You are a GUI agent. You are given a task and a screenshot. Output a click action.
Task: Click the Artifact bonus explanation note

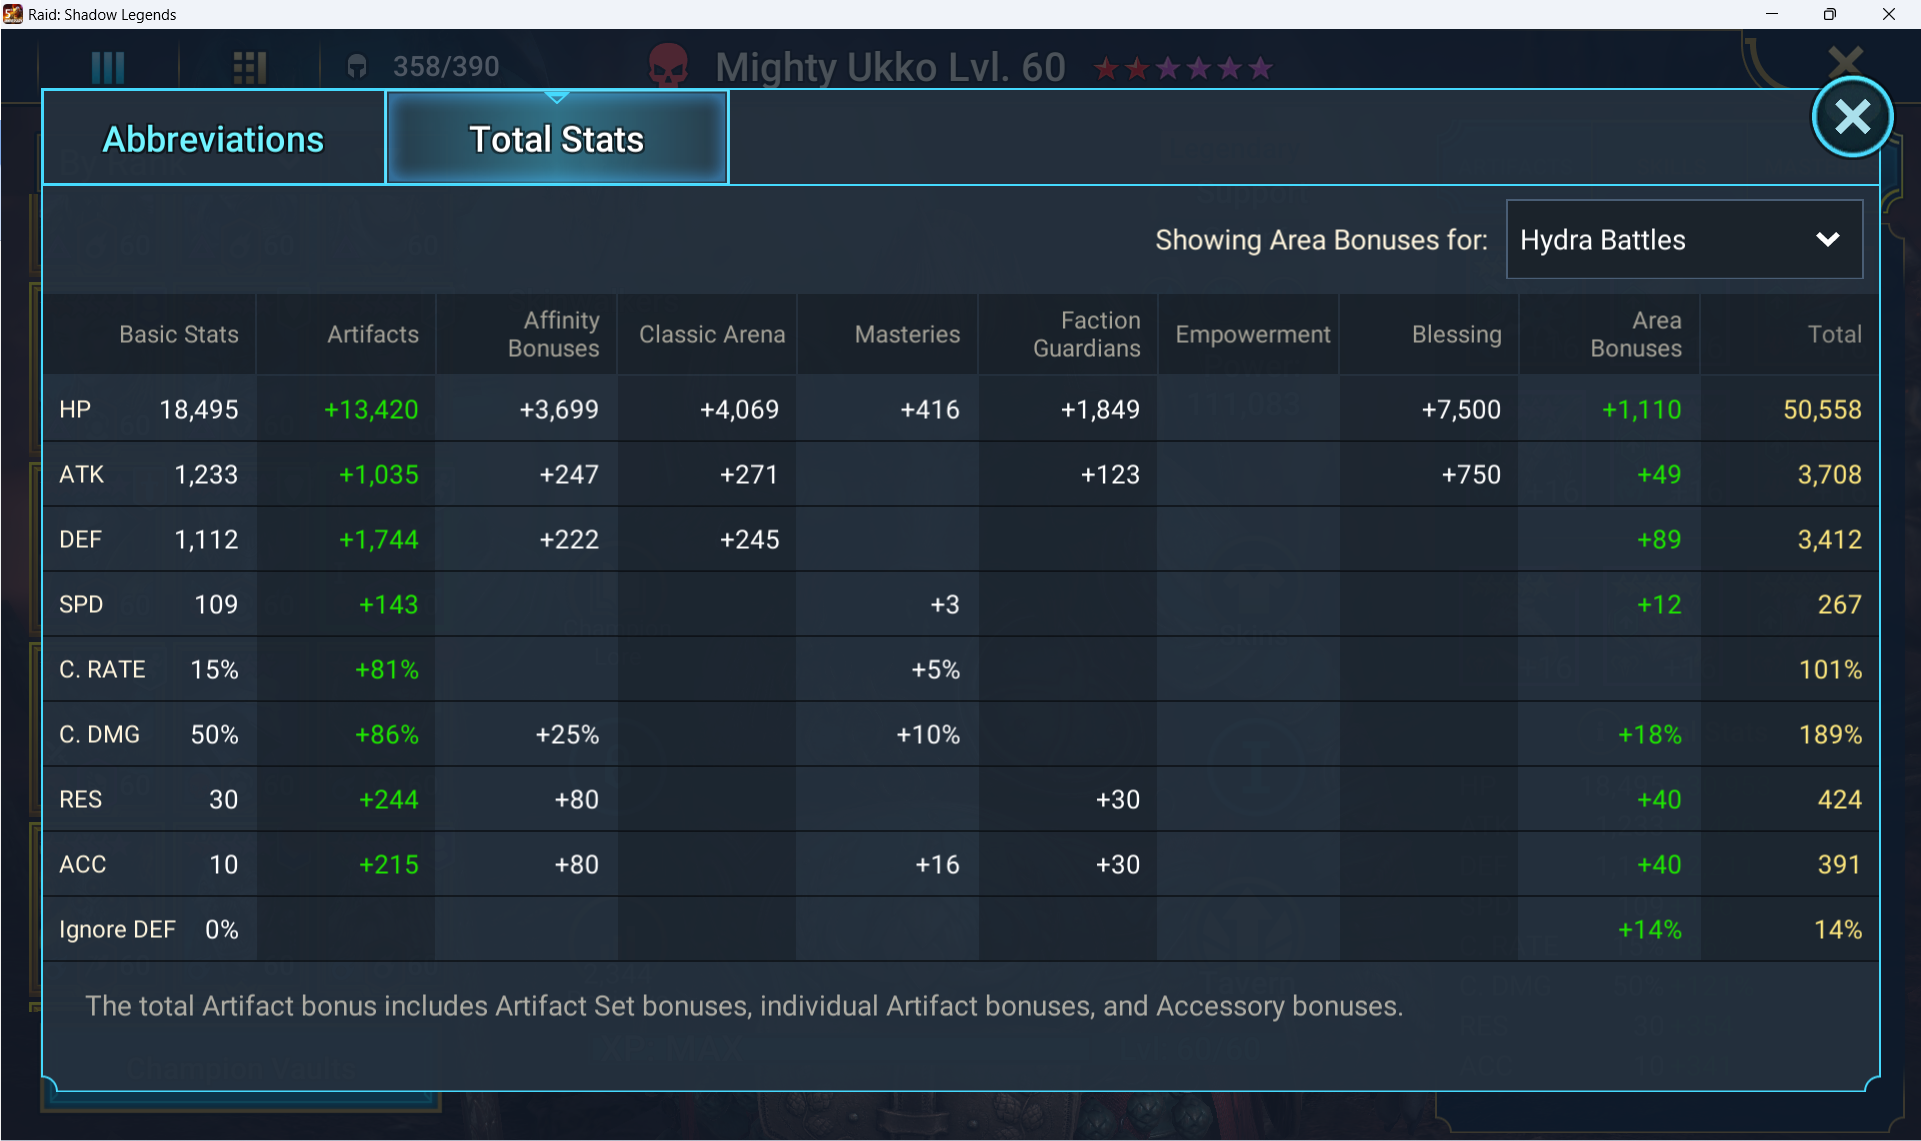tap(744, 1006)
